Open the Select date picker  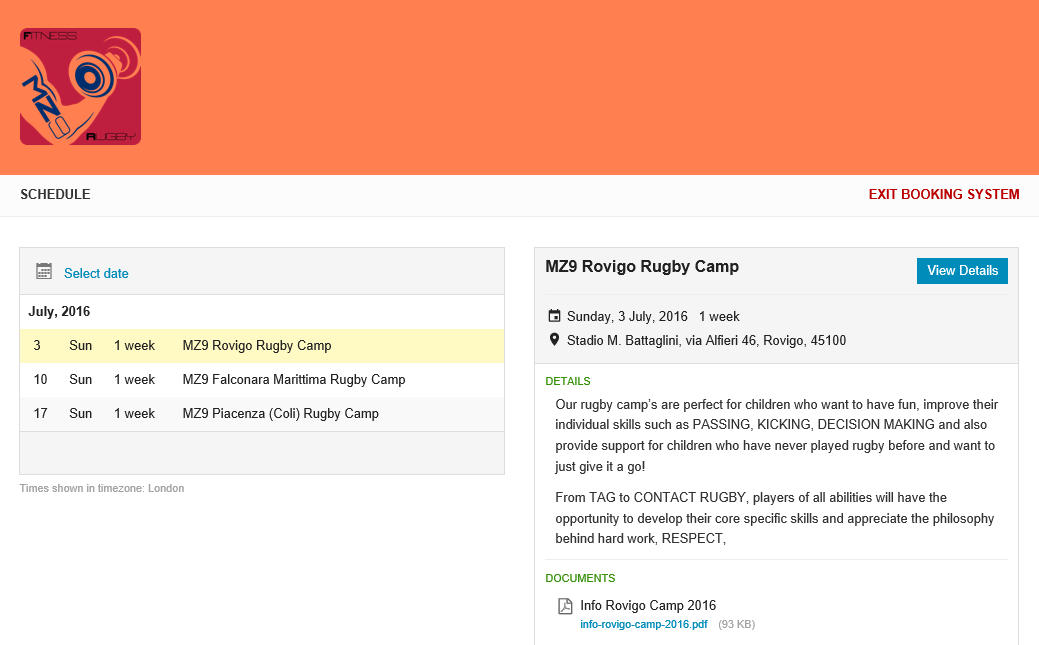pos(96,273)
